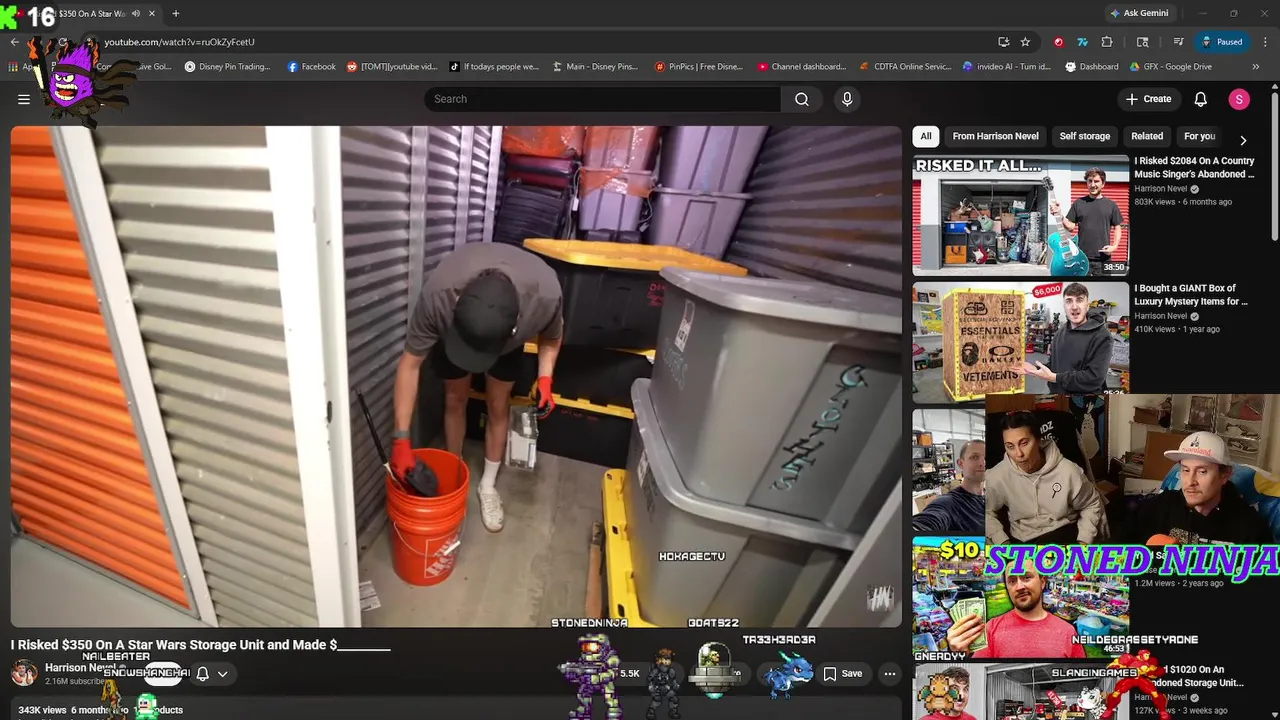Open the Dashboard bookmark
This screenshot has height=720, width=1280.
coord(1092,67)
